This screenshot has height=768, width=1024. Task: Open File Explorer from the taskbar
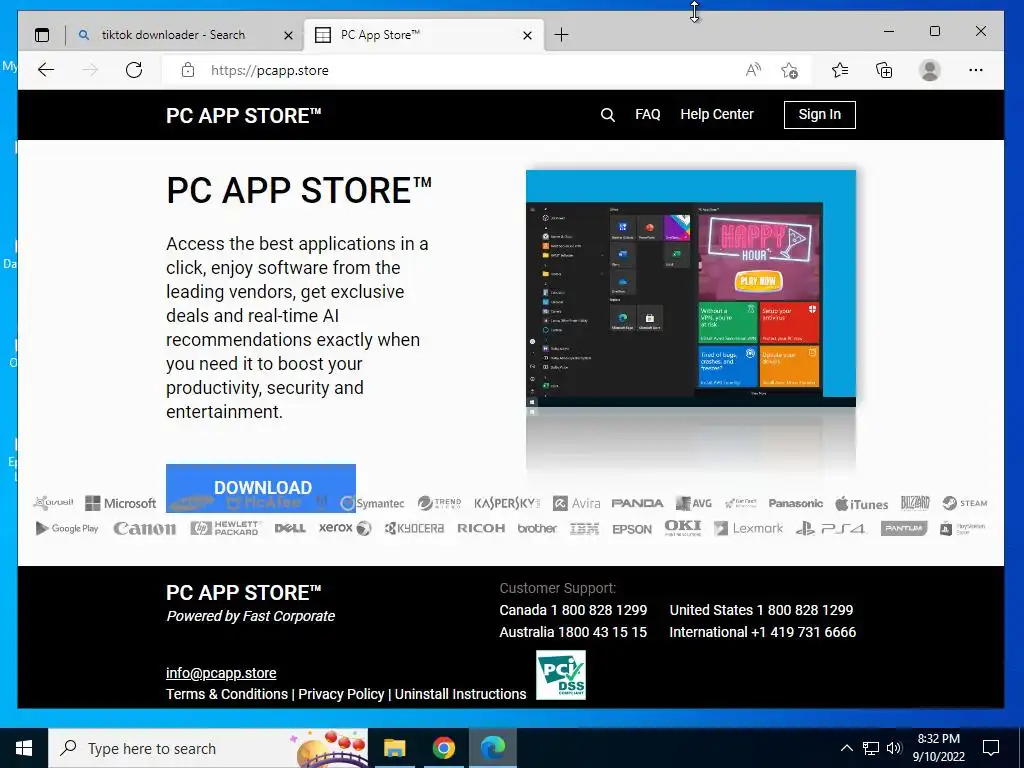(394, 748)
